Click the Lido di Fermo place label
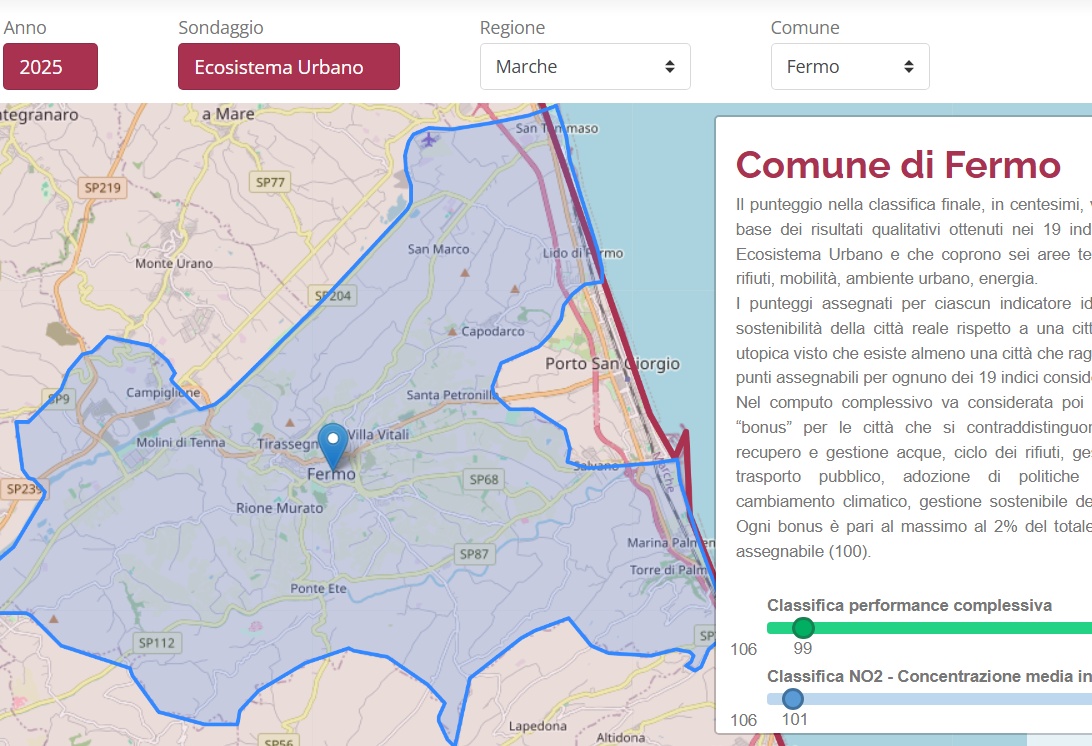1092x746 pixels. click(x=582, y=253)
